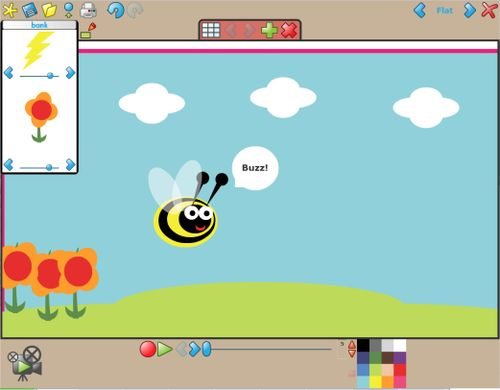Increase frame speed with up arrow
Screen dimensions: 500x390
tap(352, 345)
